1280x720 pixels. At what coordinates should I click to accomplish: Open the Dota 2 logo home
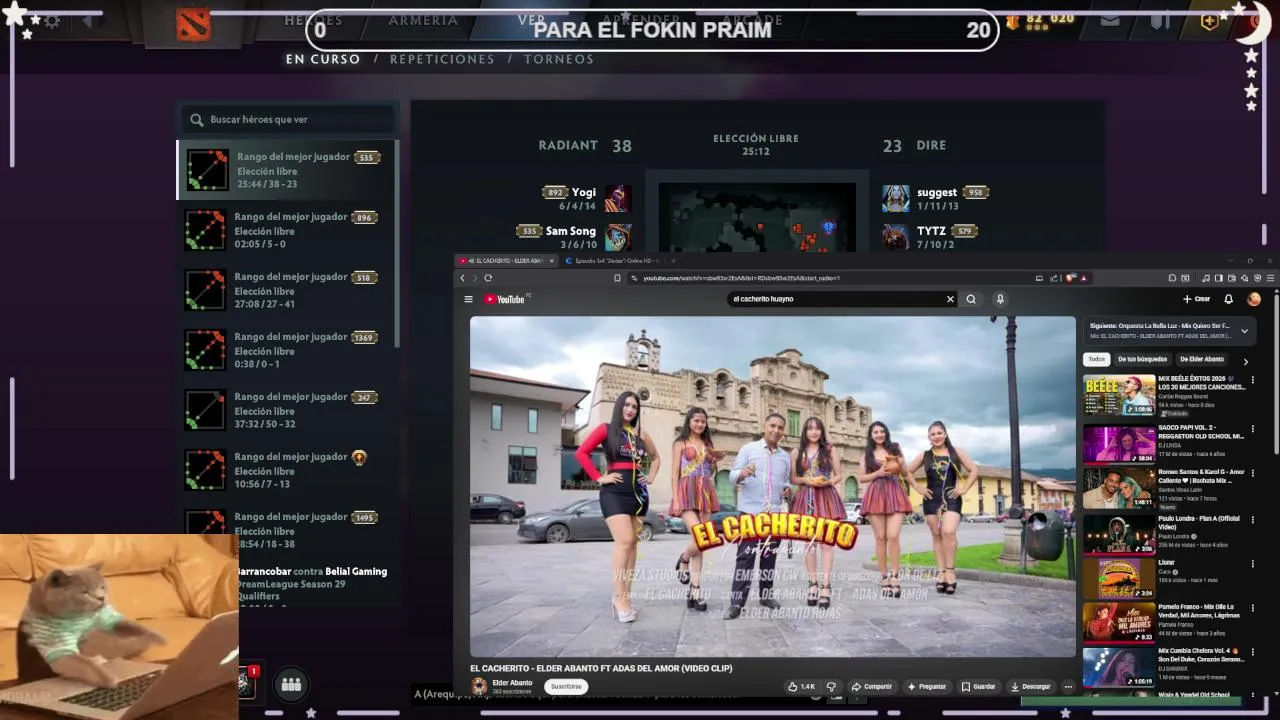click(193, 24)
